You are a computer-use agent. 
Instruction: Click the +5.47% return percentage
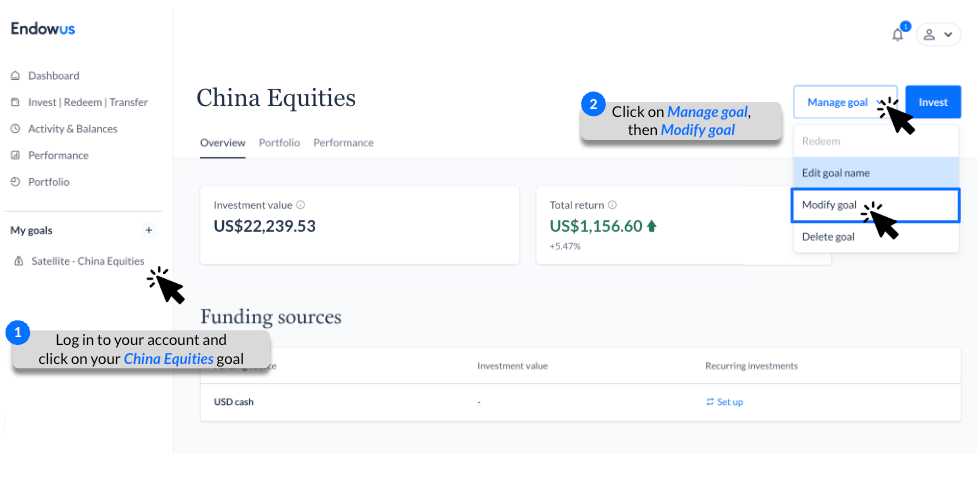[x=565, y=247]
